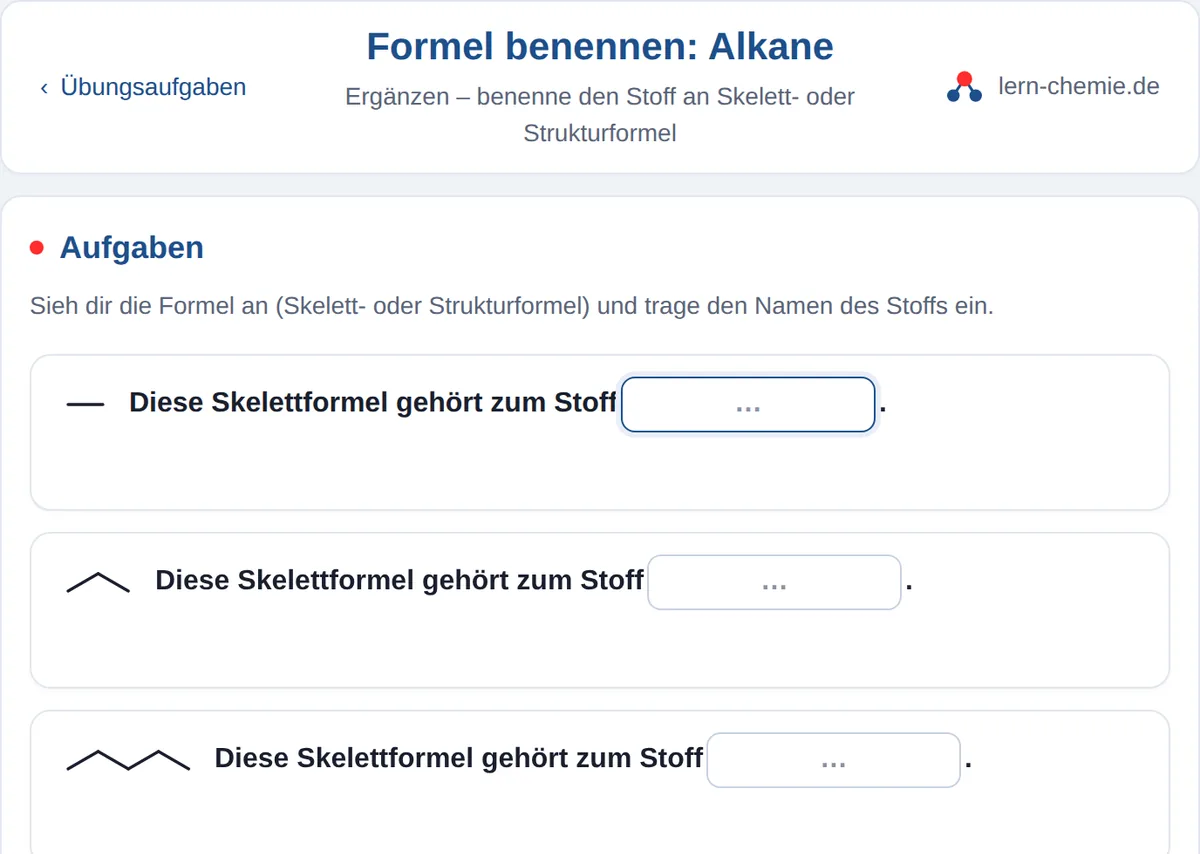The height and width of the screenshot is (854, 1200).
Task: Go back via the Übungsaufgaben link
Action: pos(143,87)
